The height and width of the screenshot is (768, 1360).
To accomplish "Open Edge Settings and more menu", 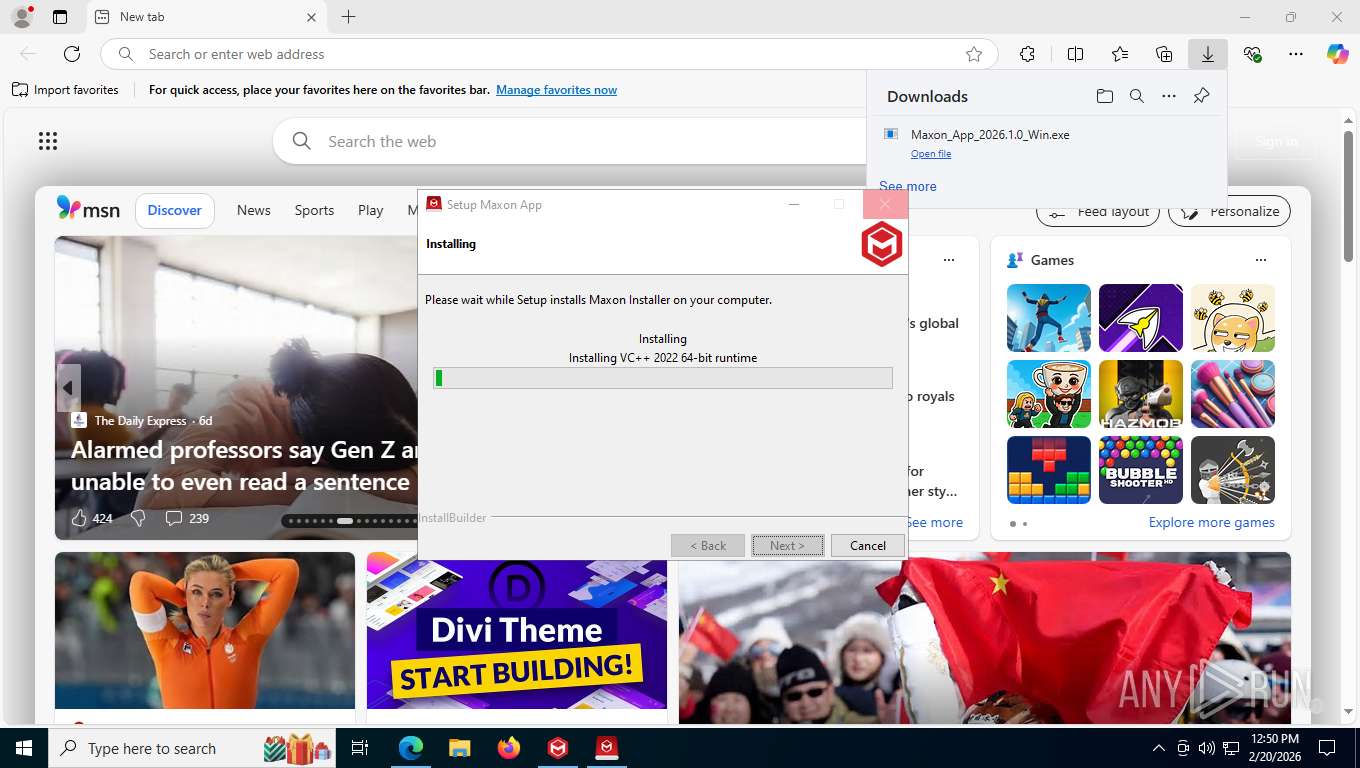I will (x=1296, y=54).
